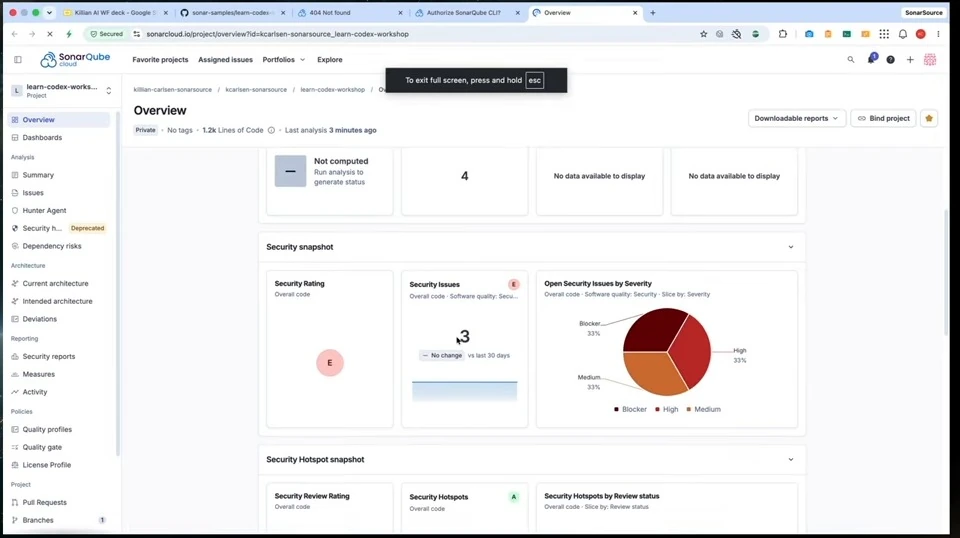960x538 pixels.
Task: Open Branches in the sidebar
Action: point(59,520)
